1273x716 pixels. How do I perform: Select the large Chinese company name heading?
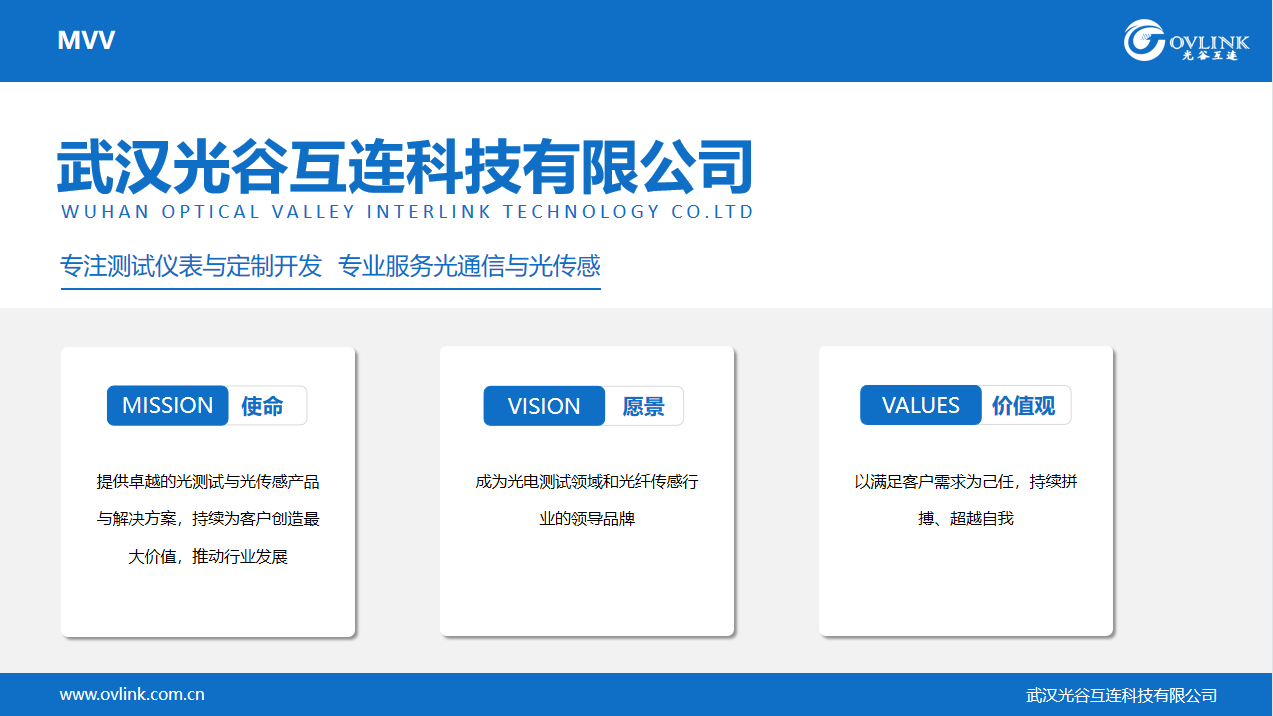point(405,166)
